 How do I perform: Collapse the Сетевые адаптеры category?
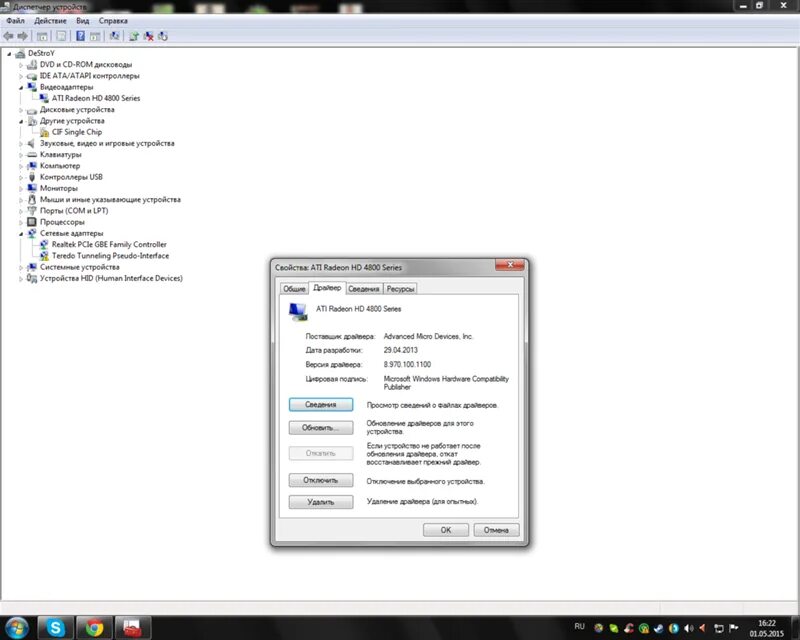click(x=21, y=233)
